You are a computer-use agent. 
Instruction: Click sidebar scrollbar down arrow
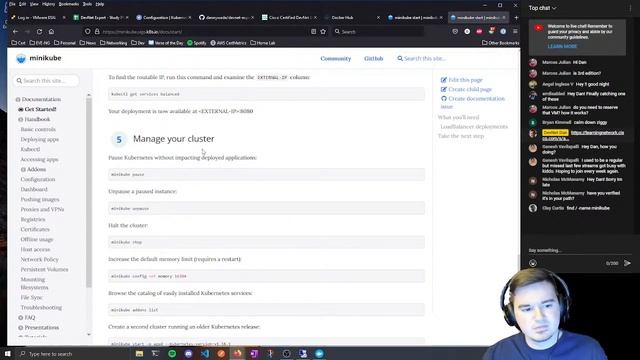89,335
